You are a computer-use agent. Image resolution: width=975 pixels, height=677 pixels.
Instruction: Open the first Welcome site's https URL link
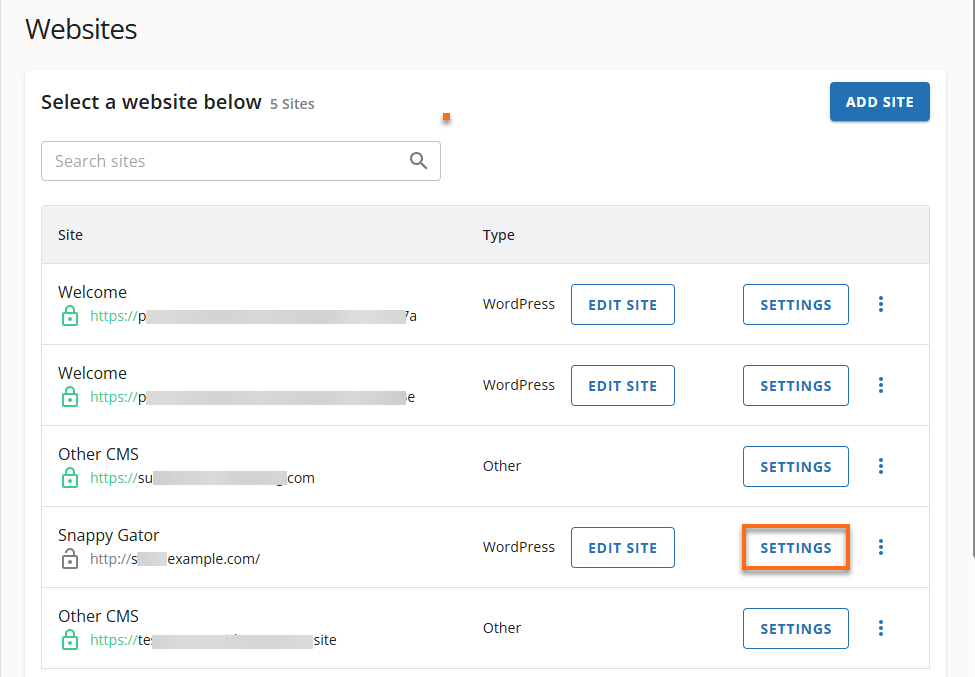[253, 316]
